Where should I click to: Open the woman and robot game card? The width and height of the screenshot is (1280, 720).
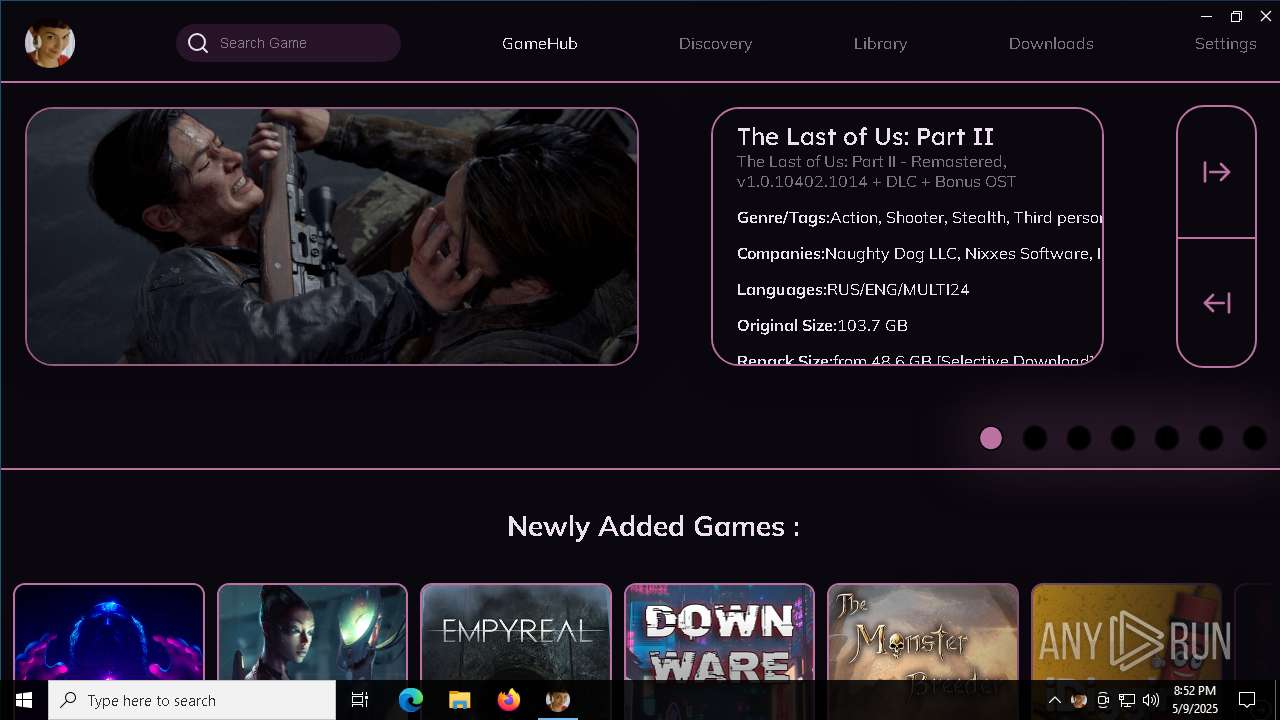point(312,632)
